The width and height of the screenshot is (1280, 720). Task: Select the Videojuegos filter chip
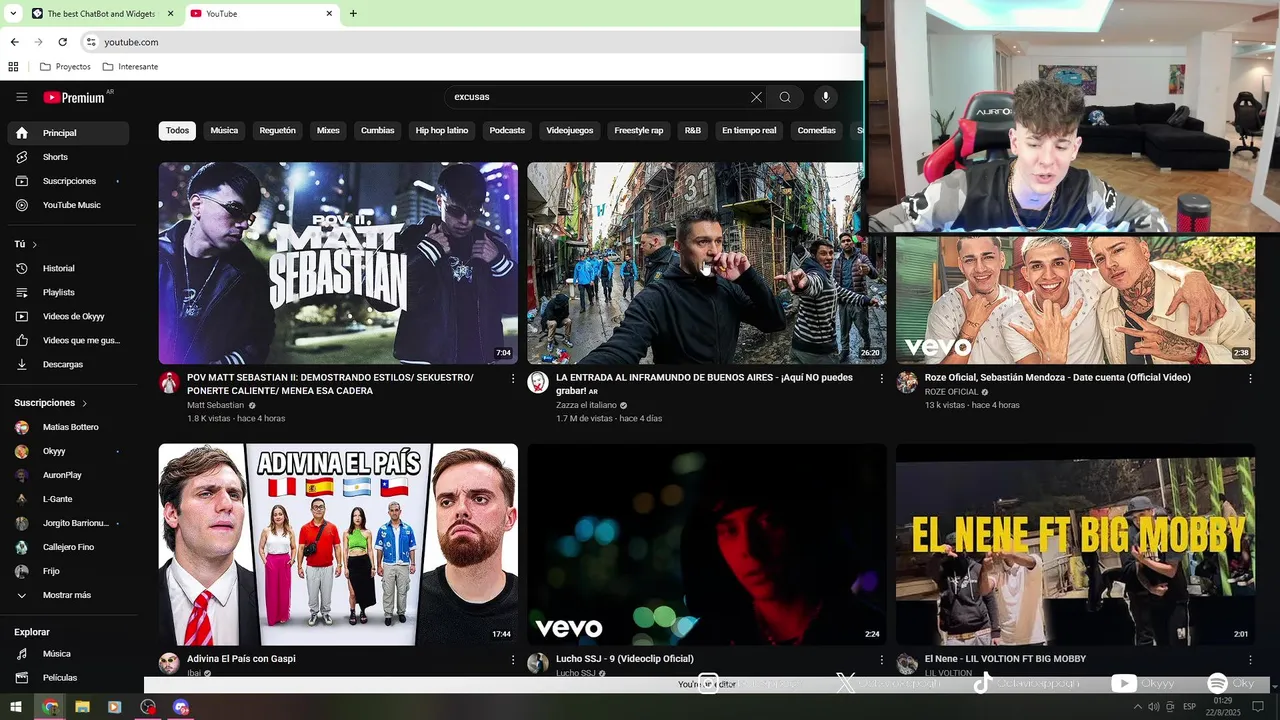coord(570,130)
